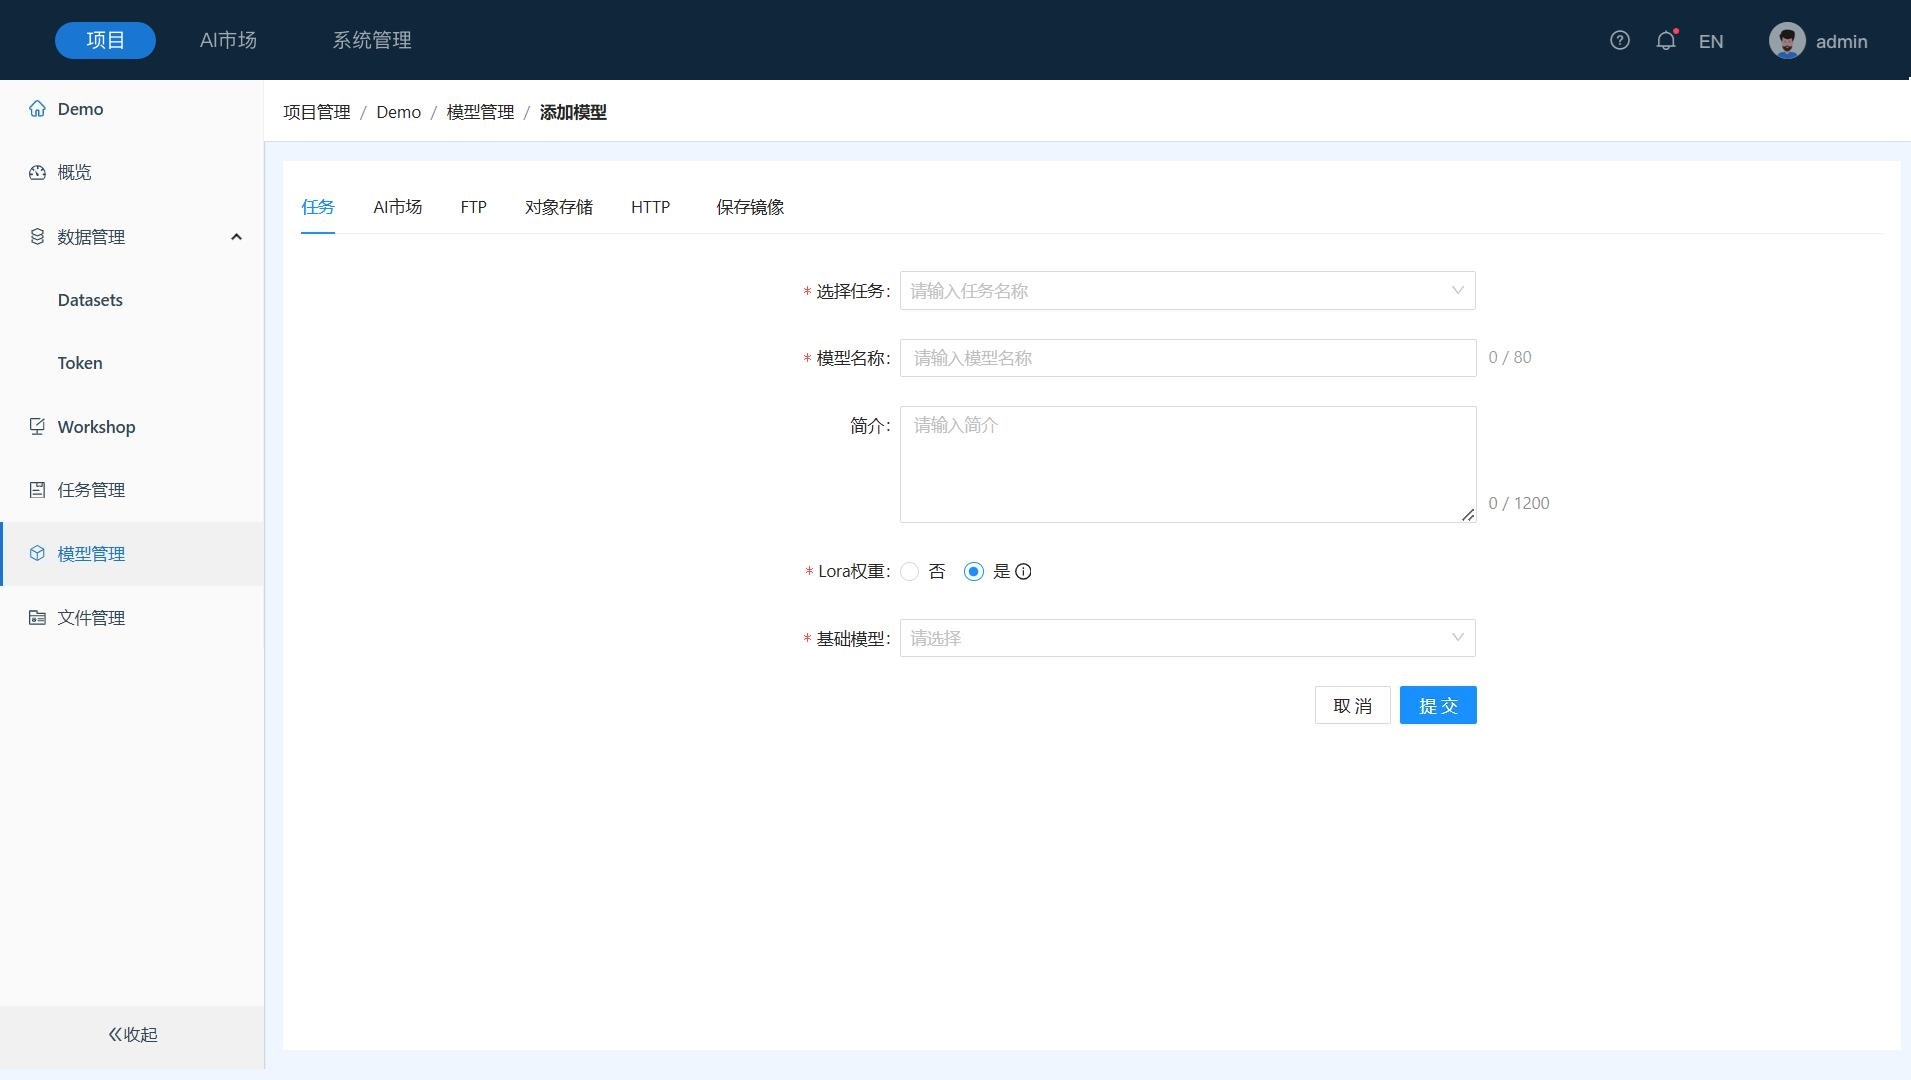The width and height of the screenshot is (1911, 1080).
Task: Click the 任务管理 sidebar icon
Action: click(37, 490)
